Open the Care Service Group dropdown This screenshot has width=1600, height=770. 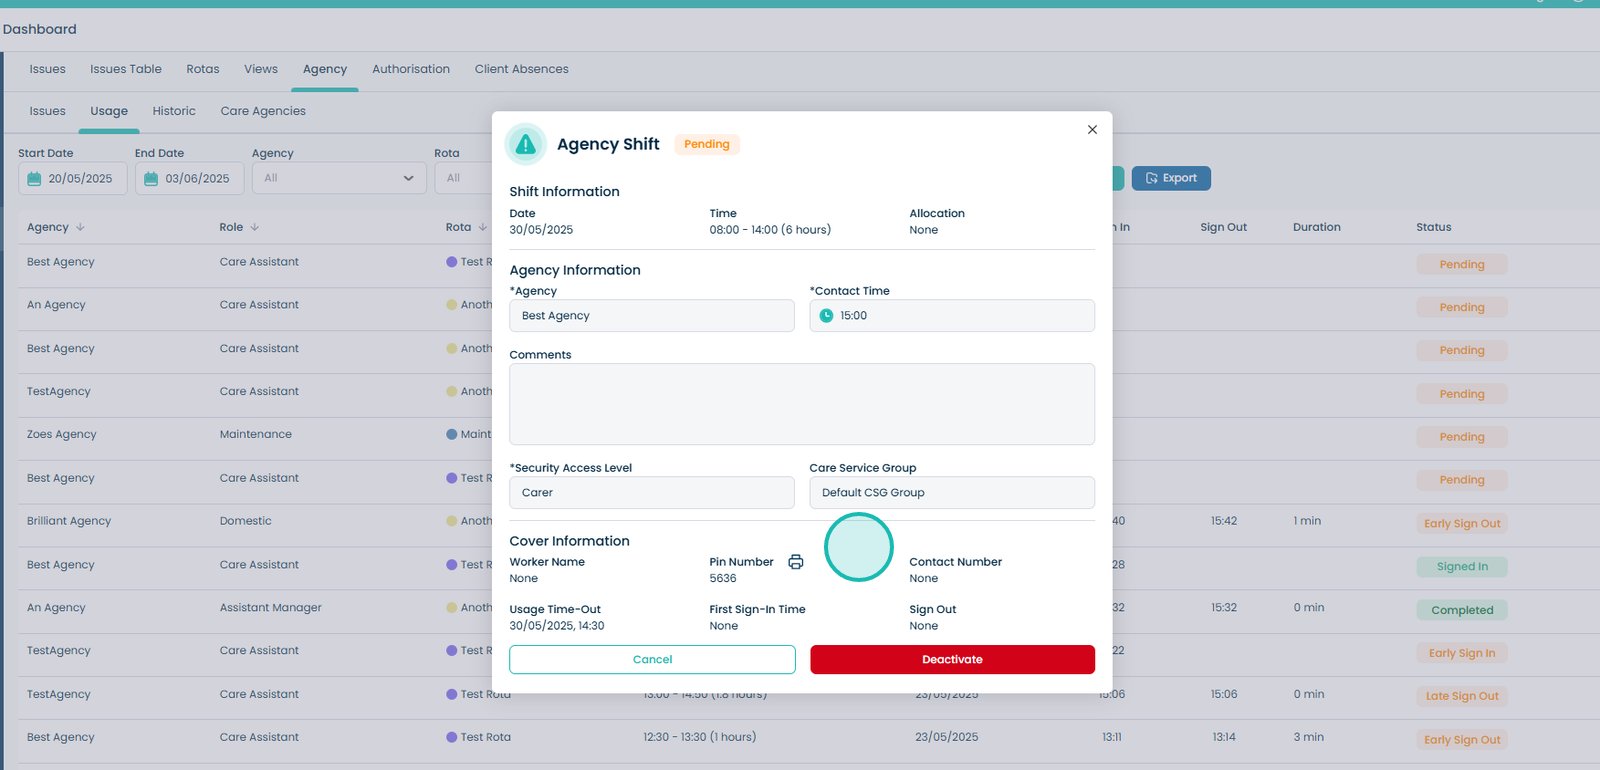tap(951, 493)
